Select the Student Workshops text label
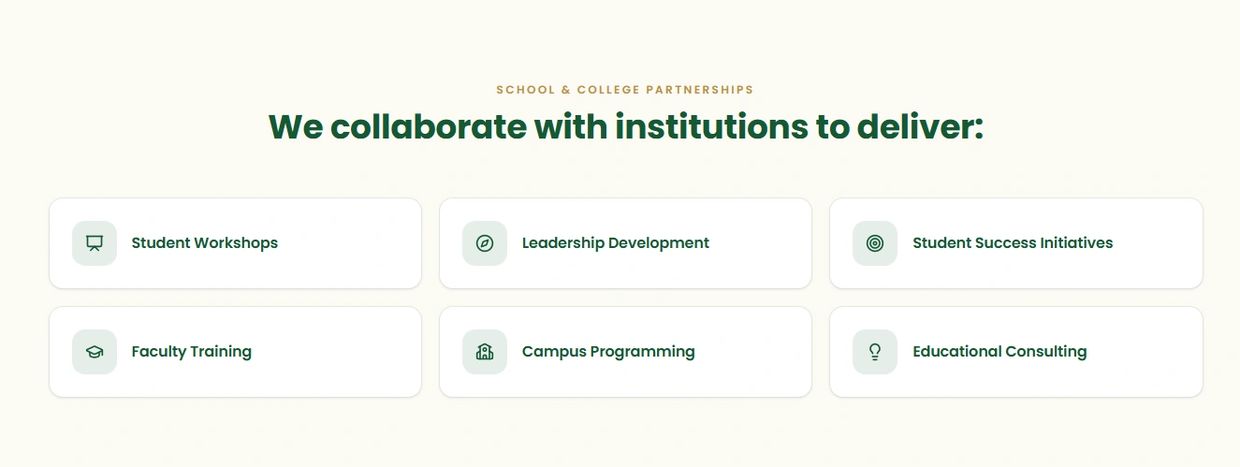Viewport: 1240px width, 467px height. (205, 243)
